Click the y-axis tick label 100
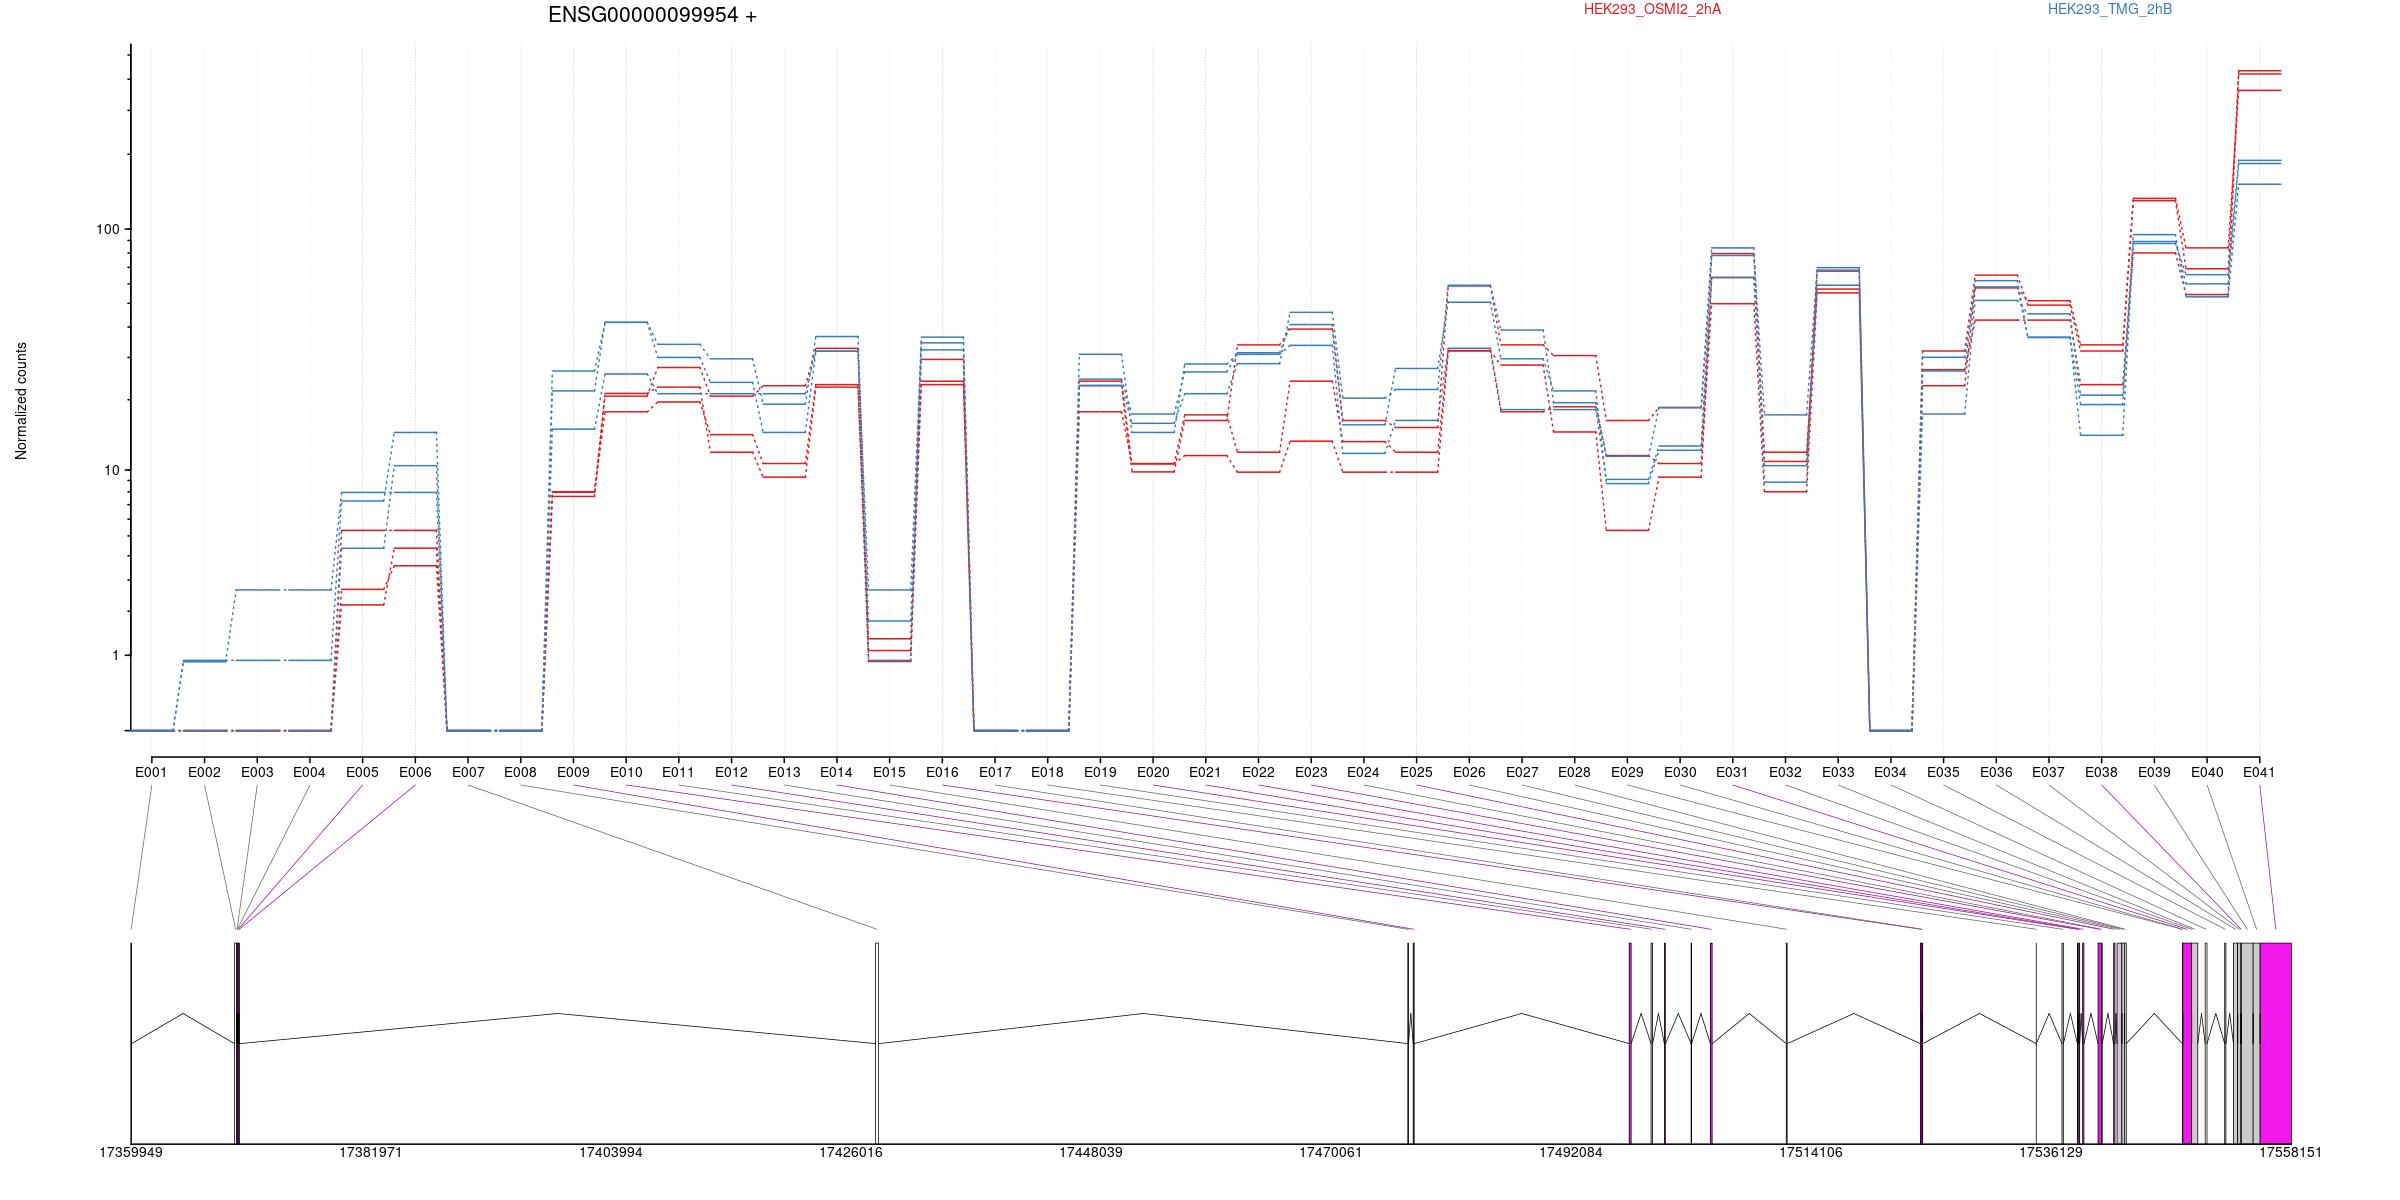The height and width of the screenshot is (1200, 2400). [107, 229]
